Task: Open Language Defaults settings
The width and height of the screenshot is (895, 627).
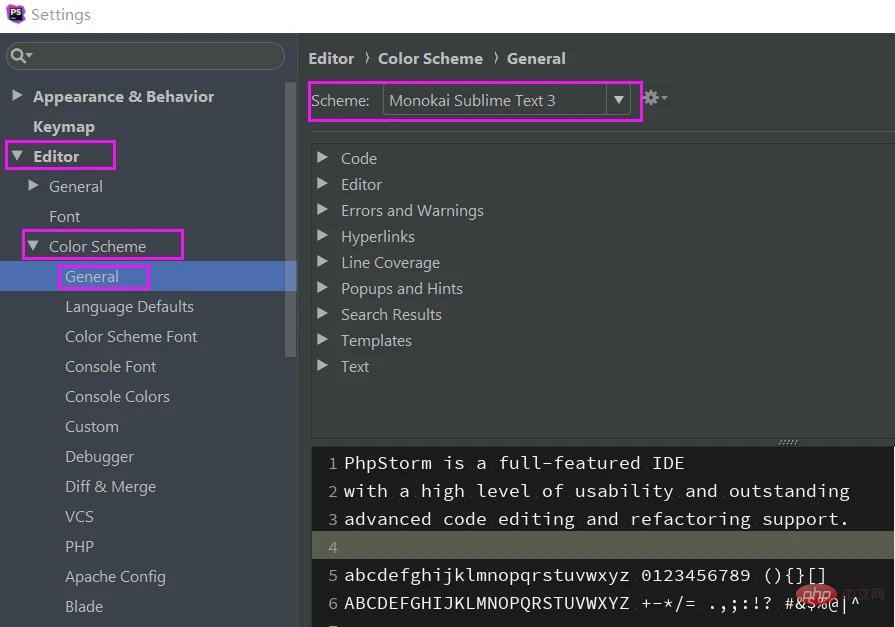Action: [130, 307]
